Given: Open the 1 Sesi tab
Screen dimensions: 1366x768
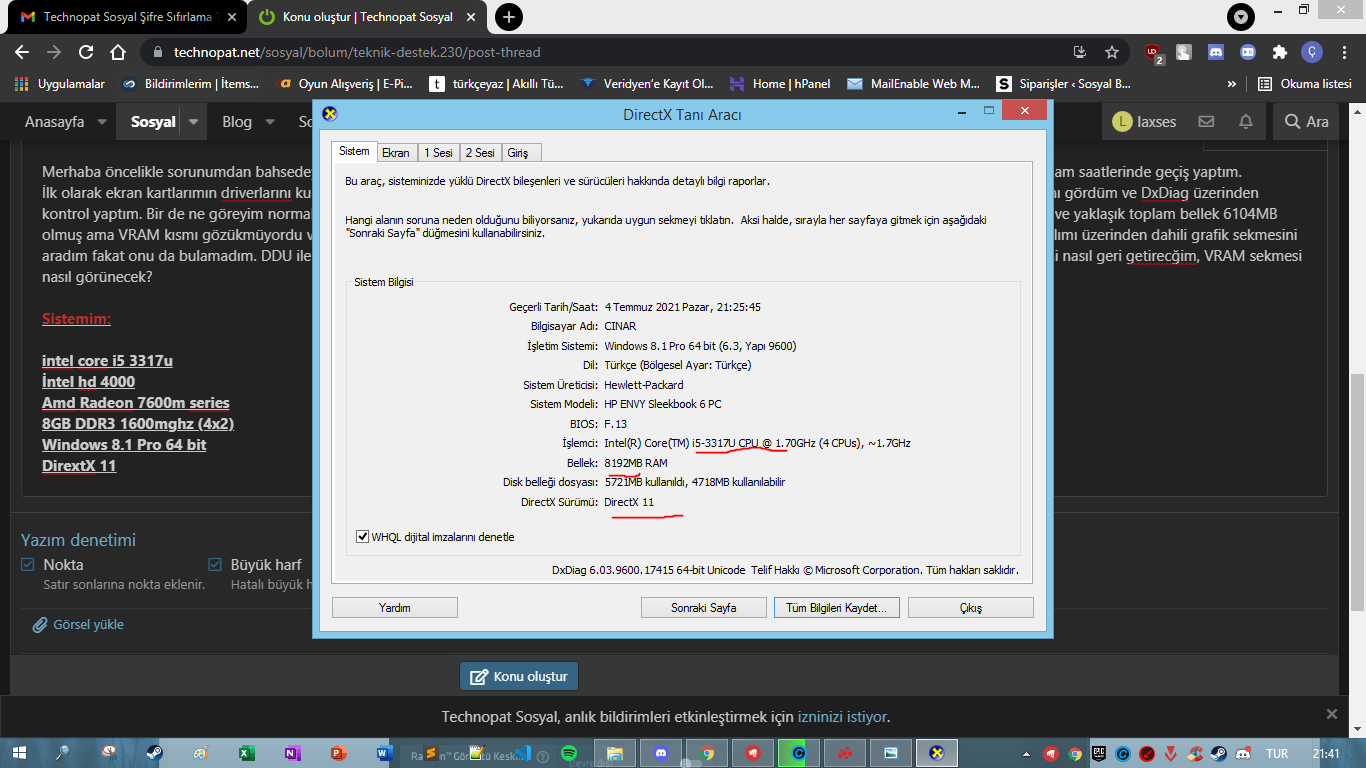Looking at the screenshot, I should (x=438, y=153).
